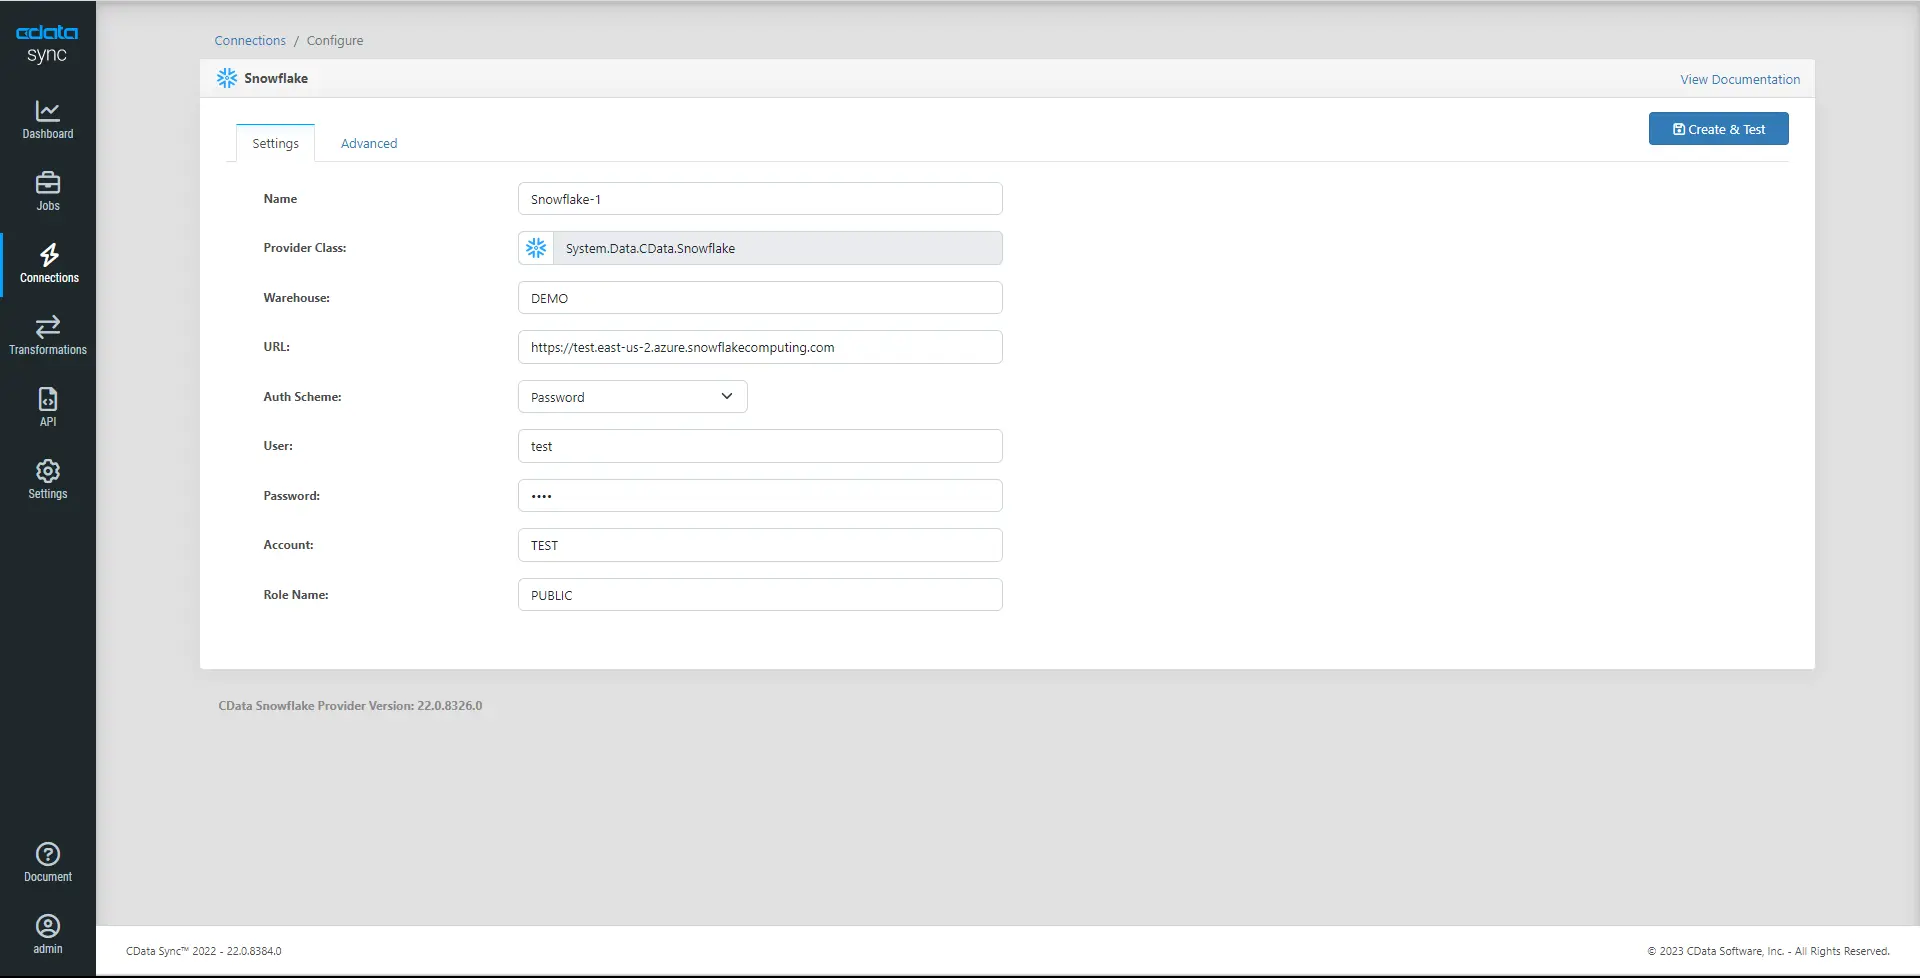Click the admin user icon

tap(47, 932)
